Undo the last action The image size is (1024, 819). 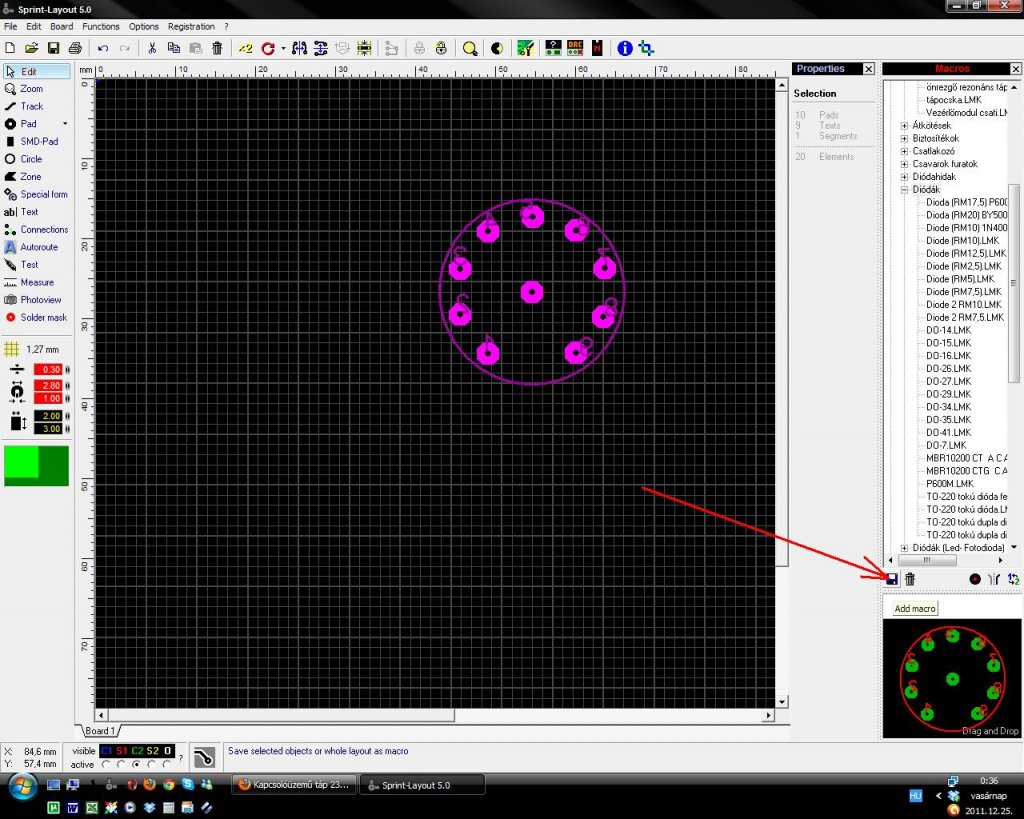(x=103, y=48)
